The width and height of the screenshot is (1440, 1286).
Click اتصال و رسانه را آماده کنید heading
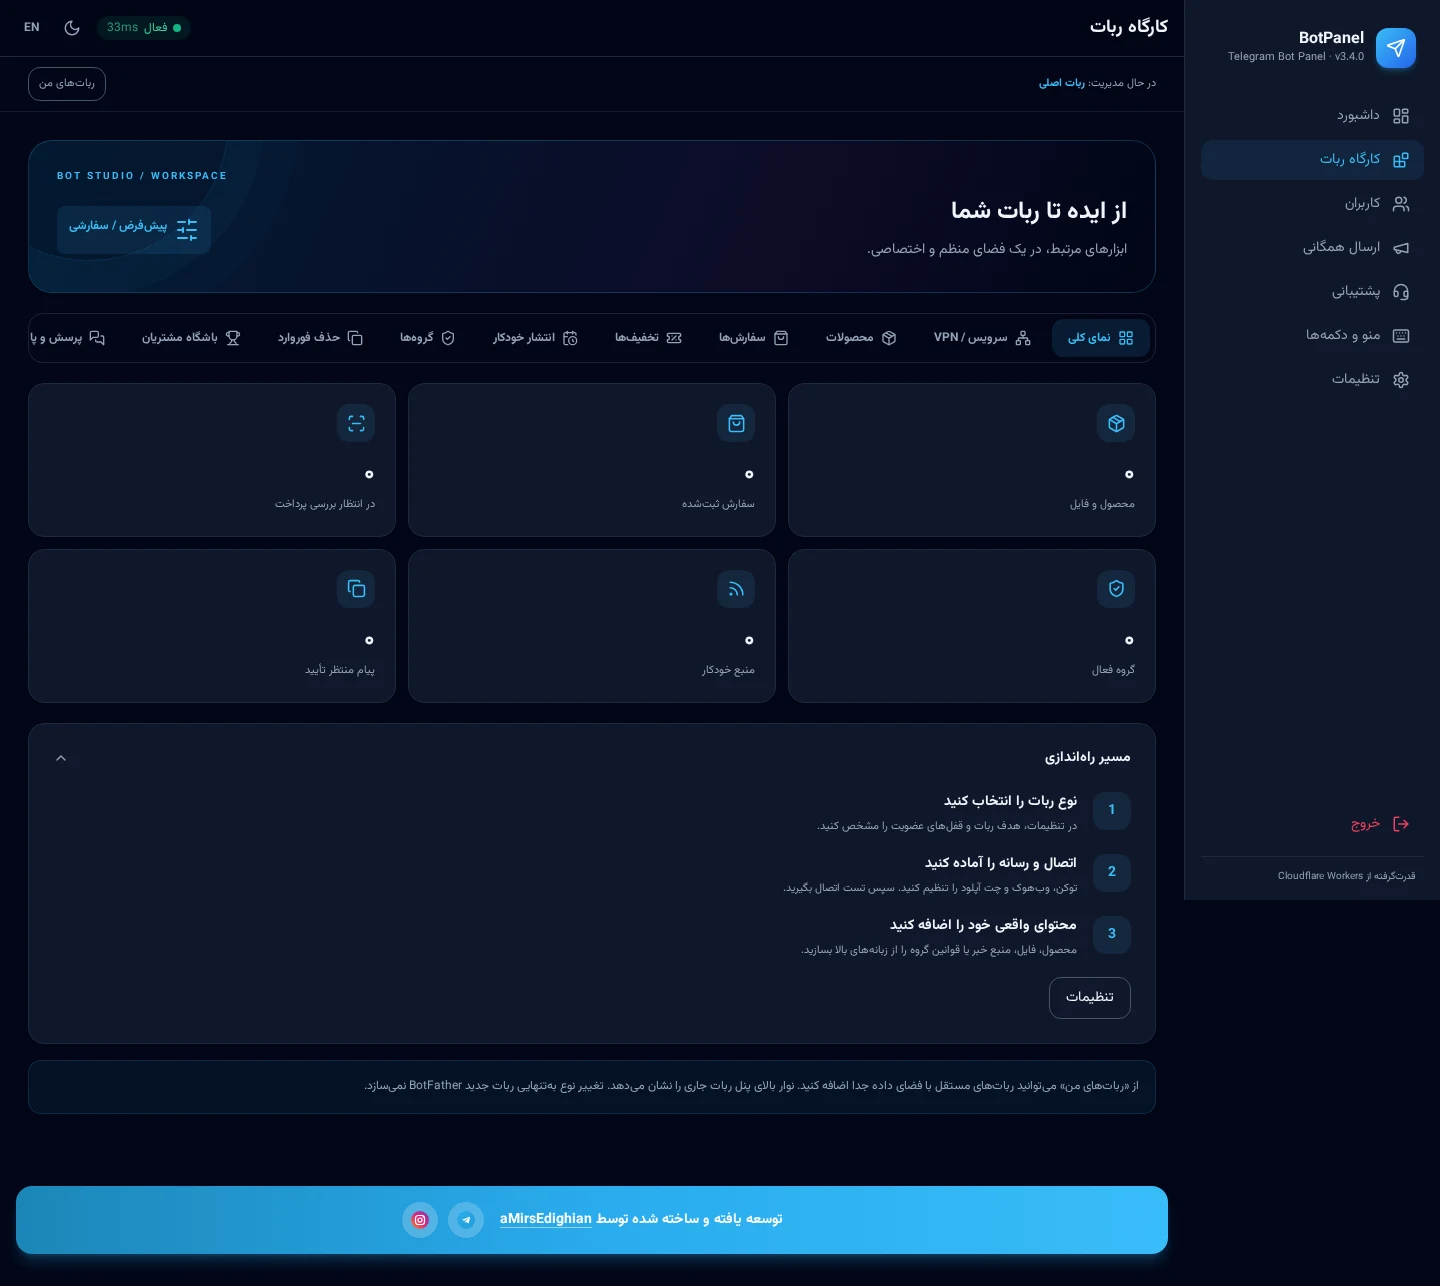point(1000,863)
